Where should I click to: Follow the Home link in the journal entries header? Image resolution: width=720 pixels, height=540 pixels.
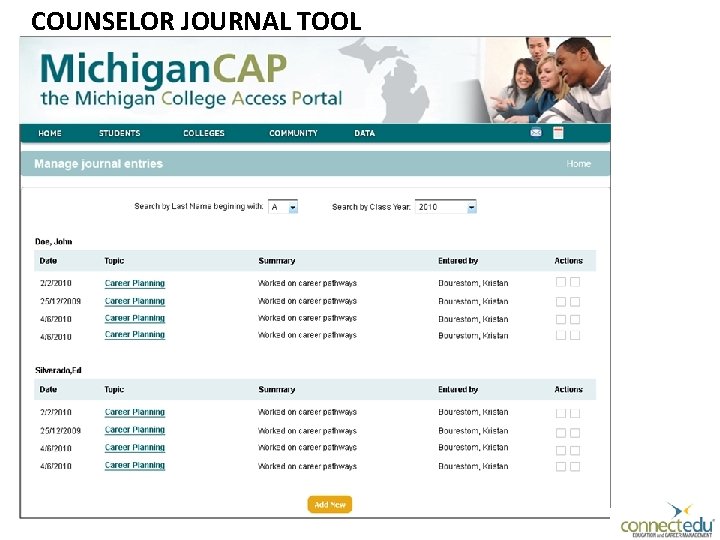pos(579,164)
